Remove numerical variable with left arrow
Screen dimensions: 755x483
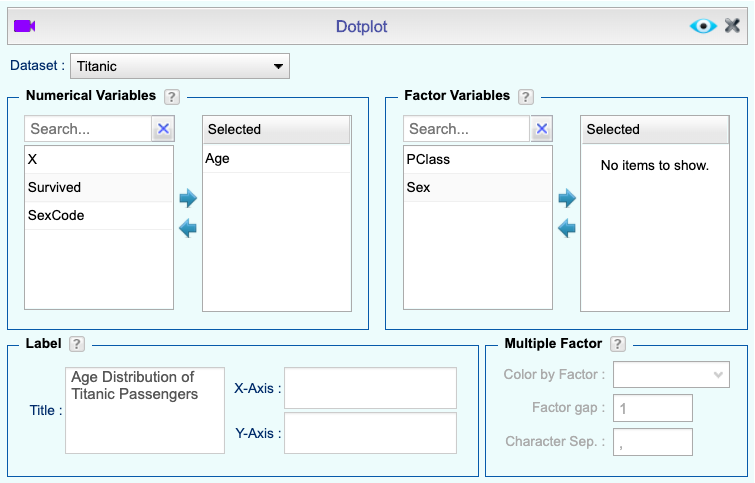click(187, 229)
